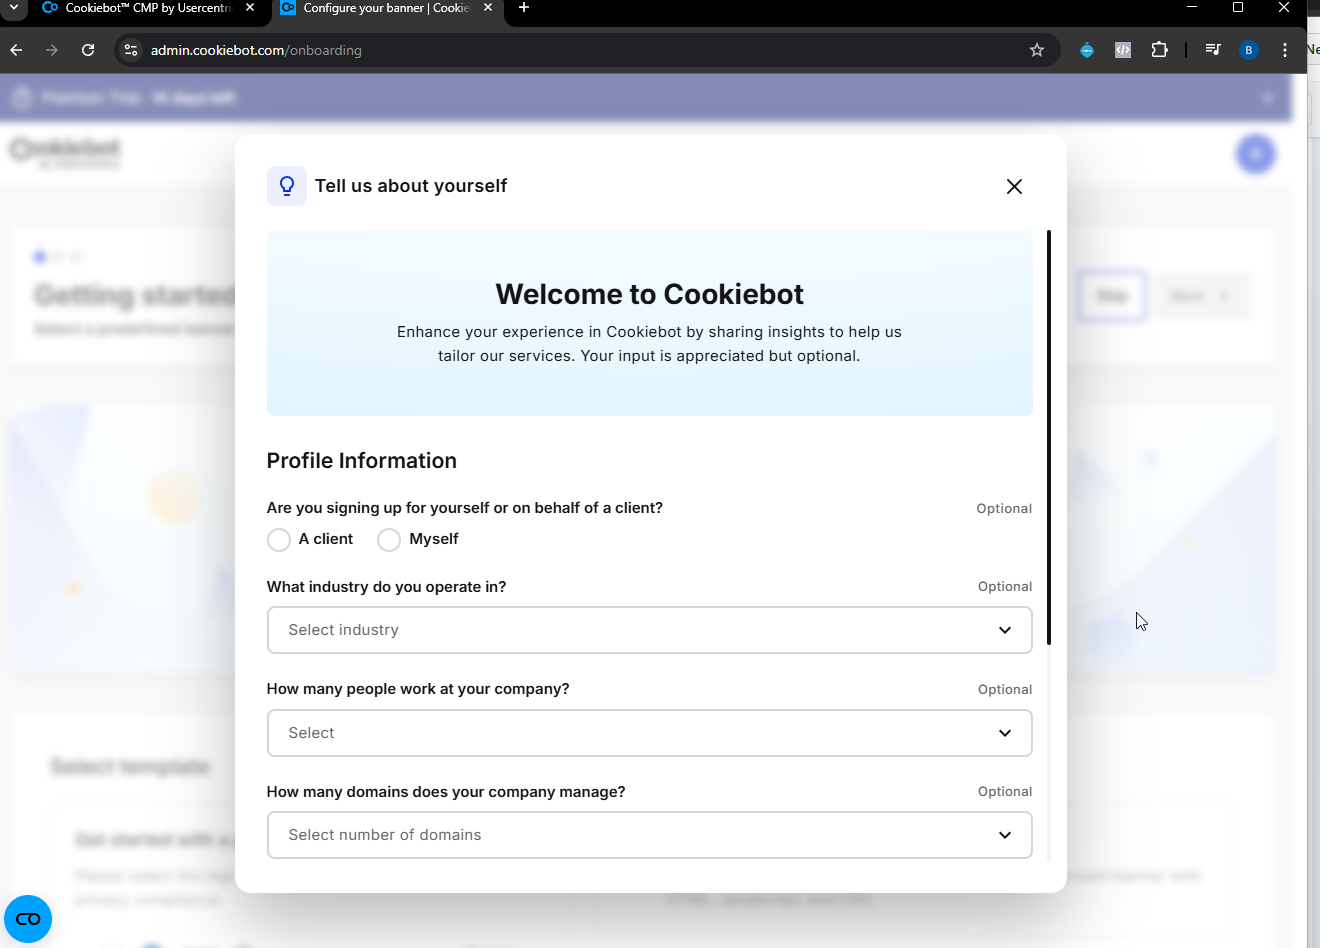The width and height of the screenshot is (1320, 948).
Task: Click the blue extension icon in toolbar
Action: click(1087, 50)
